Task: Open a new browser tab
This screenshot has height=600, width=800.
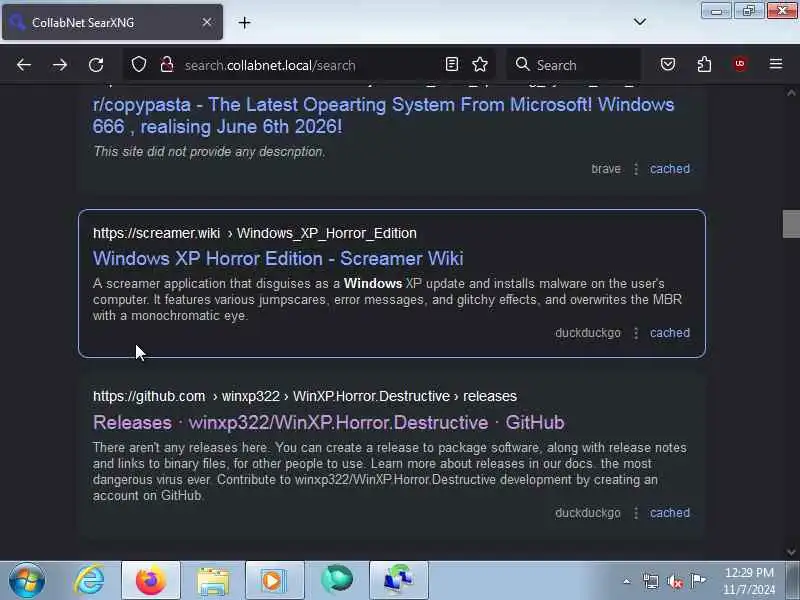Action: point(244,22)
